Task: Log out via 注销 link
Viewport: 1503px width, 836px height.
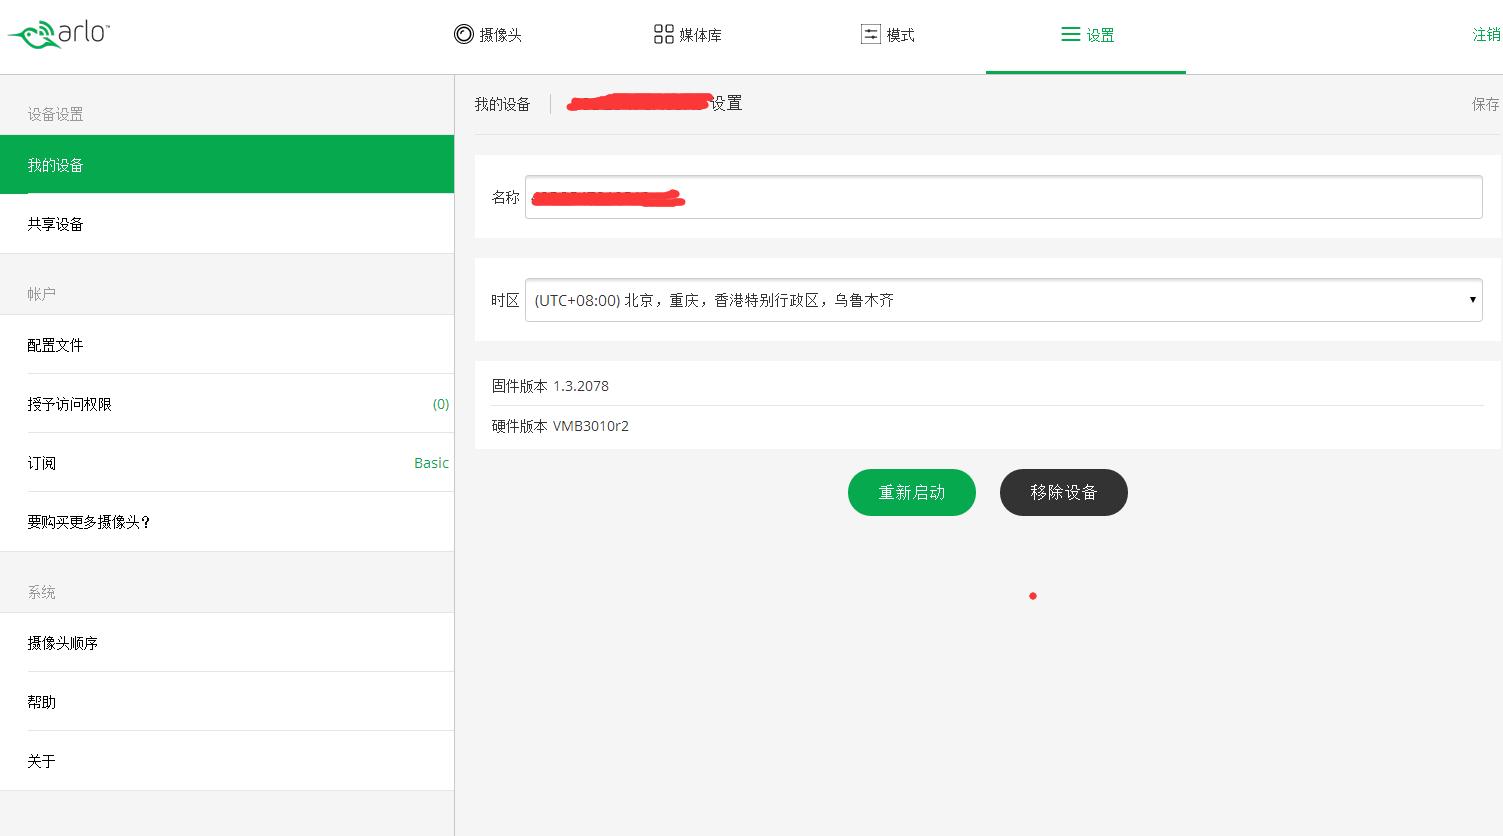Action: pos(1486,34)
